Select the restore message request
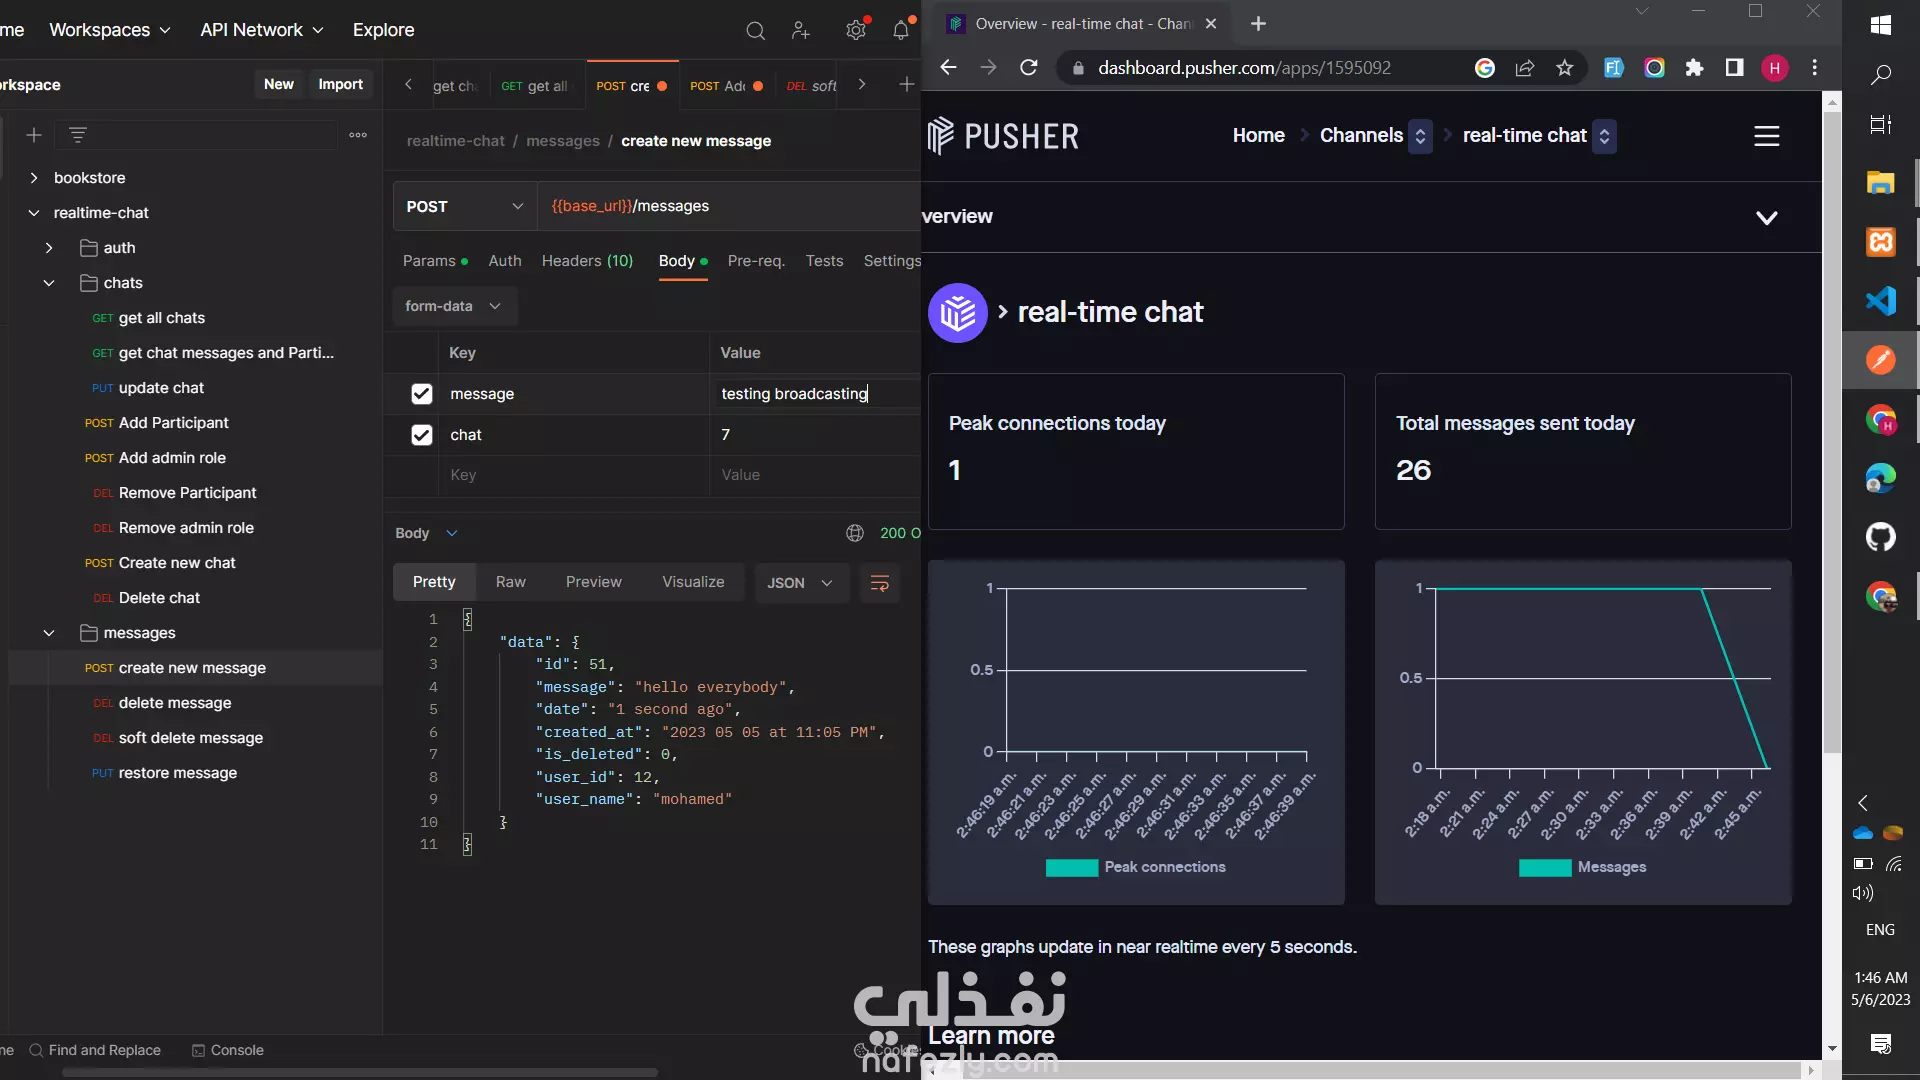Screen dimensions: 1920x1080 (177, 773)
